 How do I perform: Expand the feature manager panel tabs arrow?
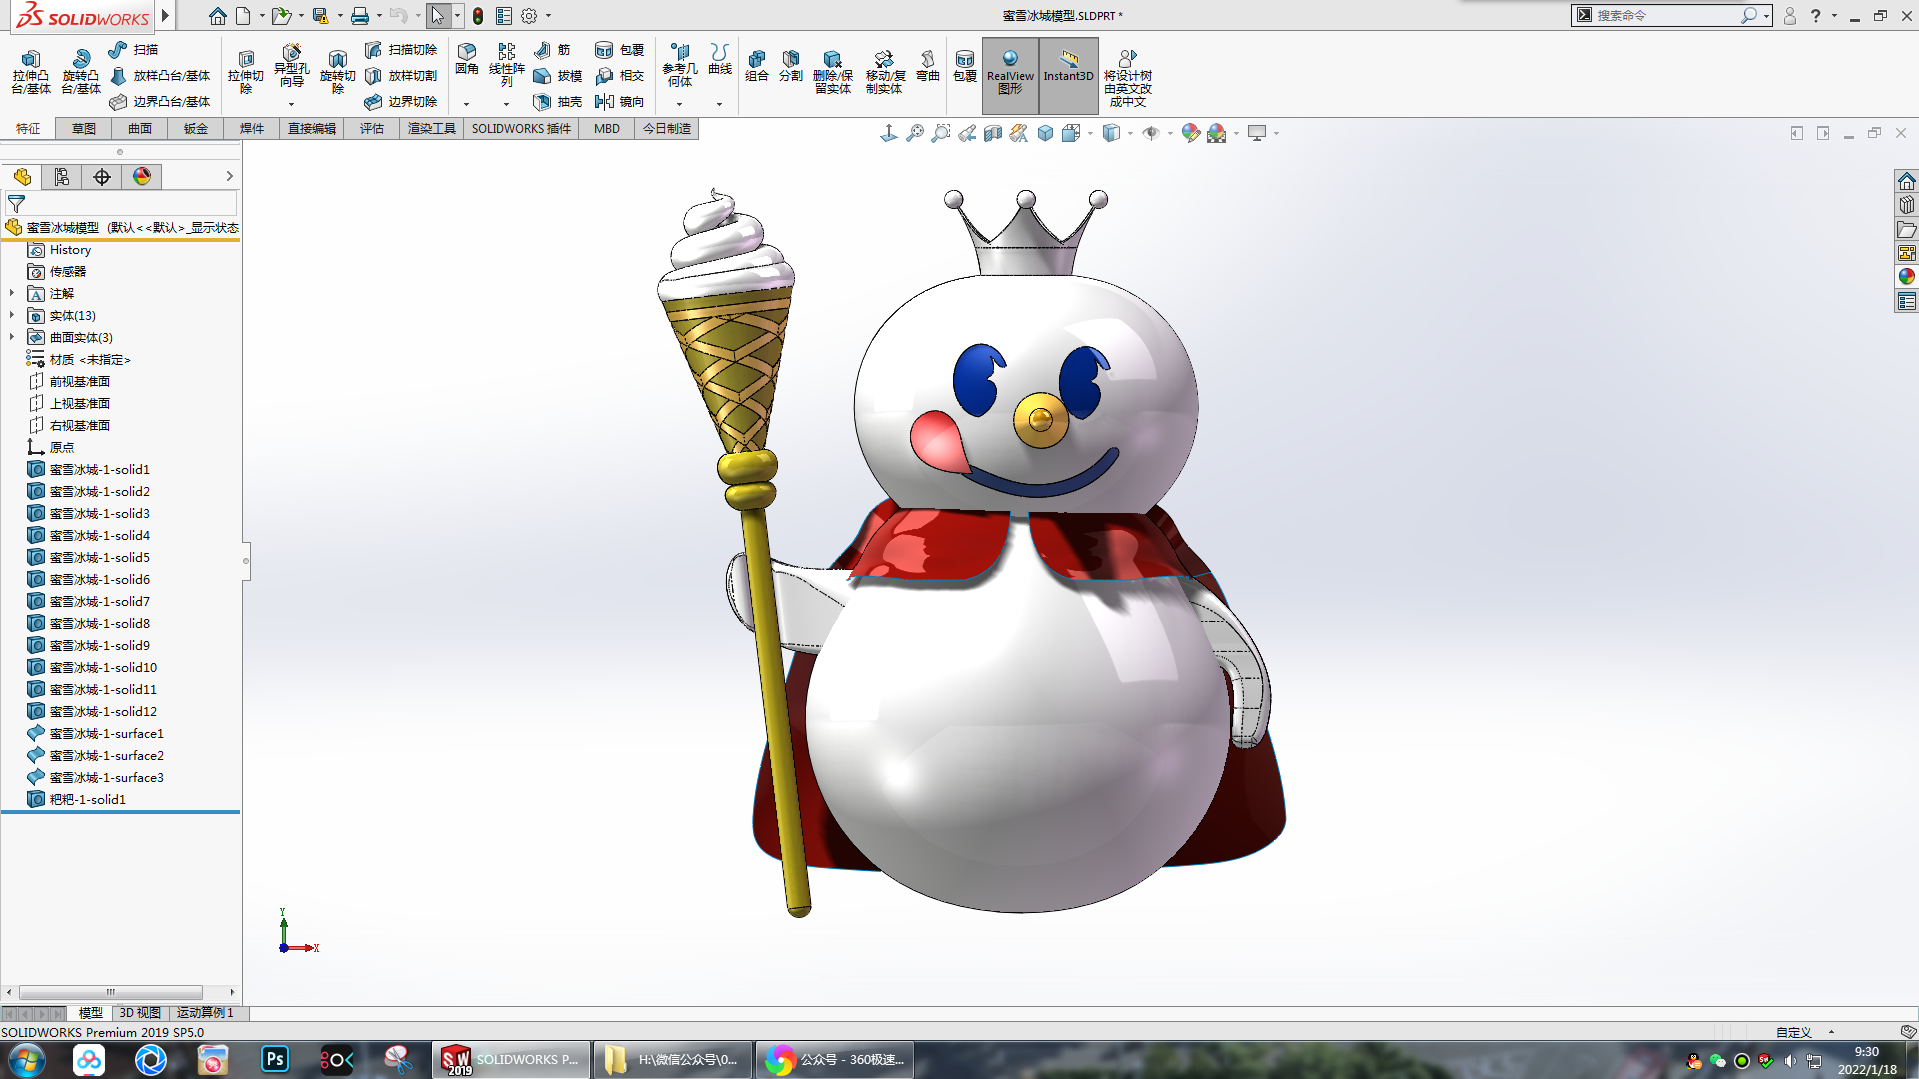(x=229, y=176)
